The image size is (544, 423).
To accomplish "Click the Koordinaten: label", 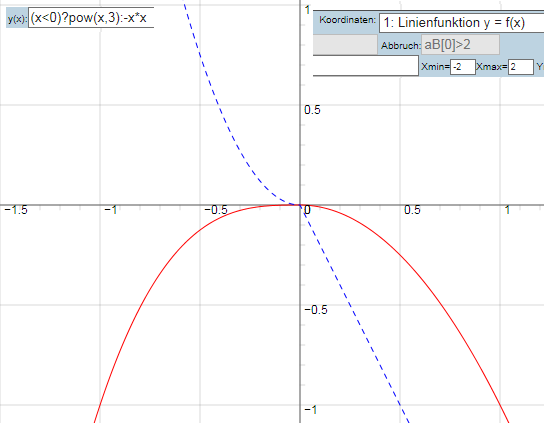I will [x=347, y=20].
